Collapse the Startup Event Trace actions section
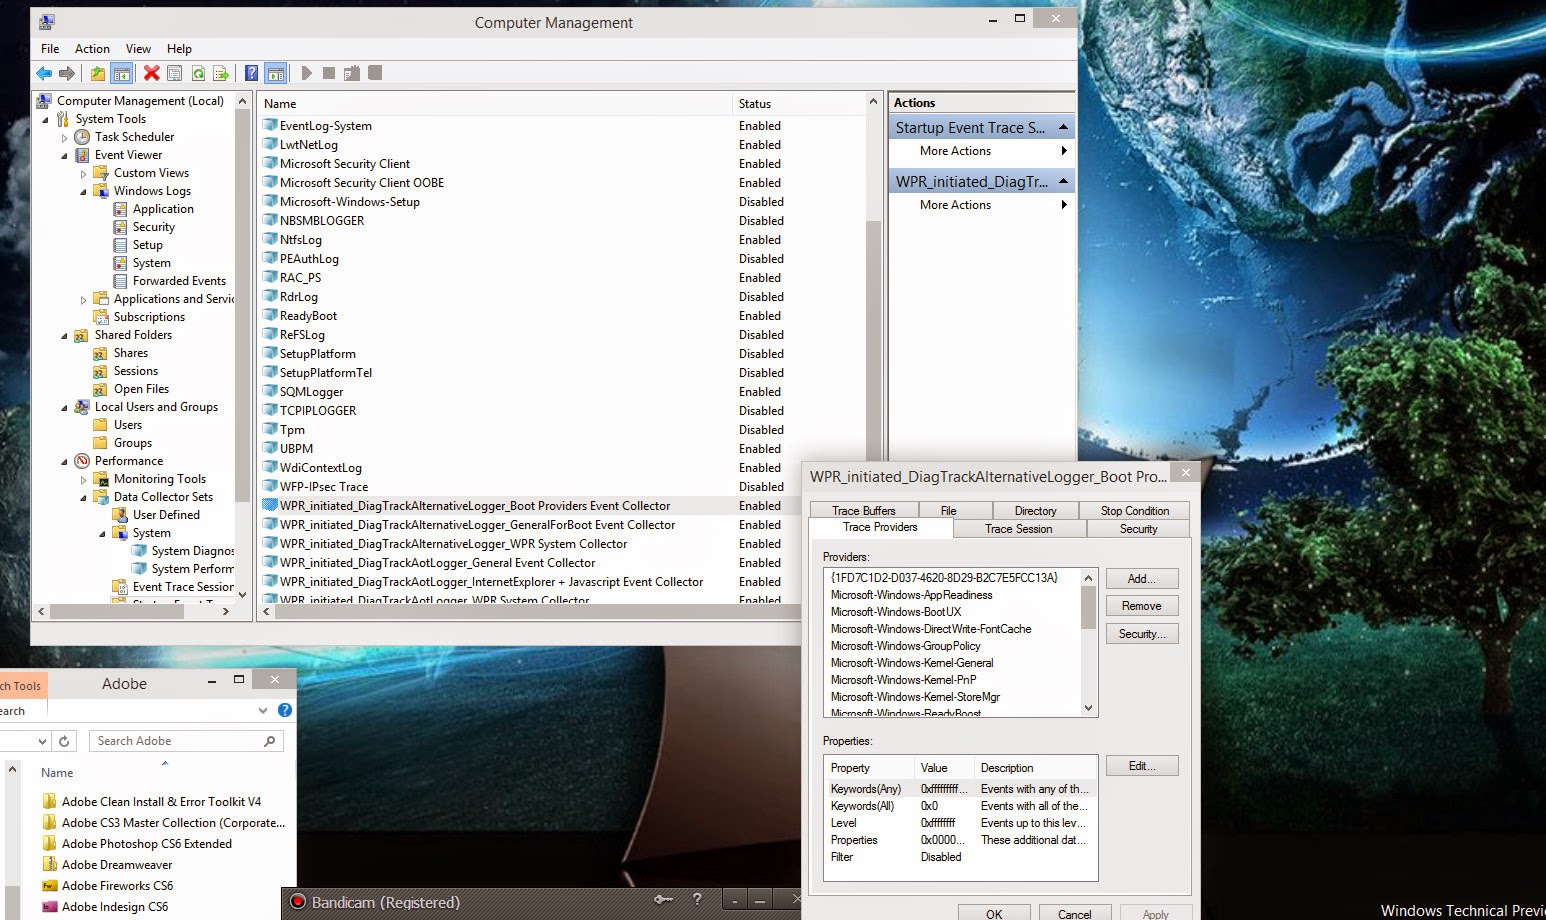 pyautogui.click(x=1063, y=127)
